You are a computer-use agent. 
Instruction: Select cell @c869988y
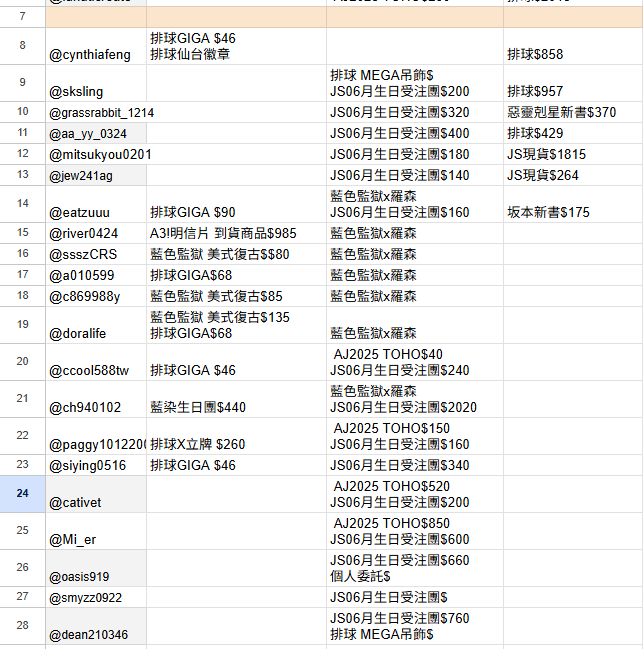click(96, 296)
